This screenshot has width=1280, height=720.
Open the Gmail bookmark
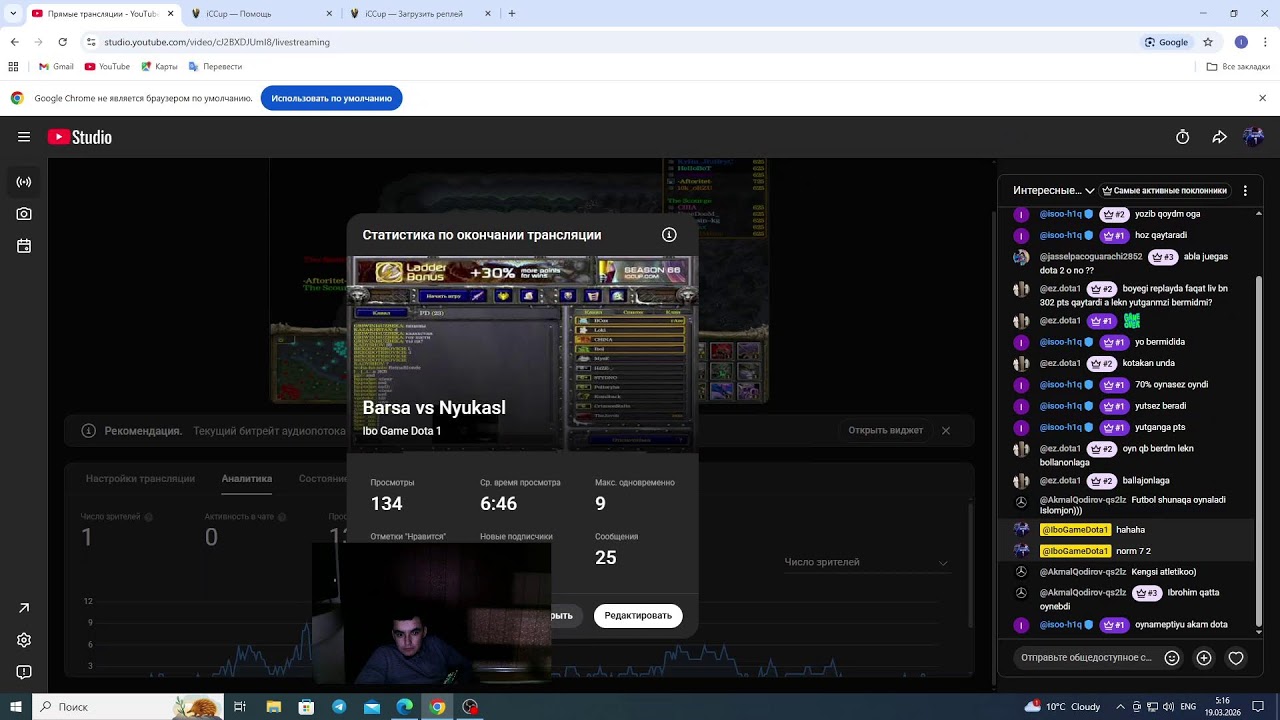coord(56,67)
